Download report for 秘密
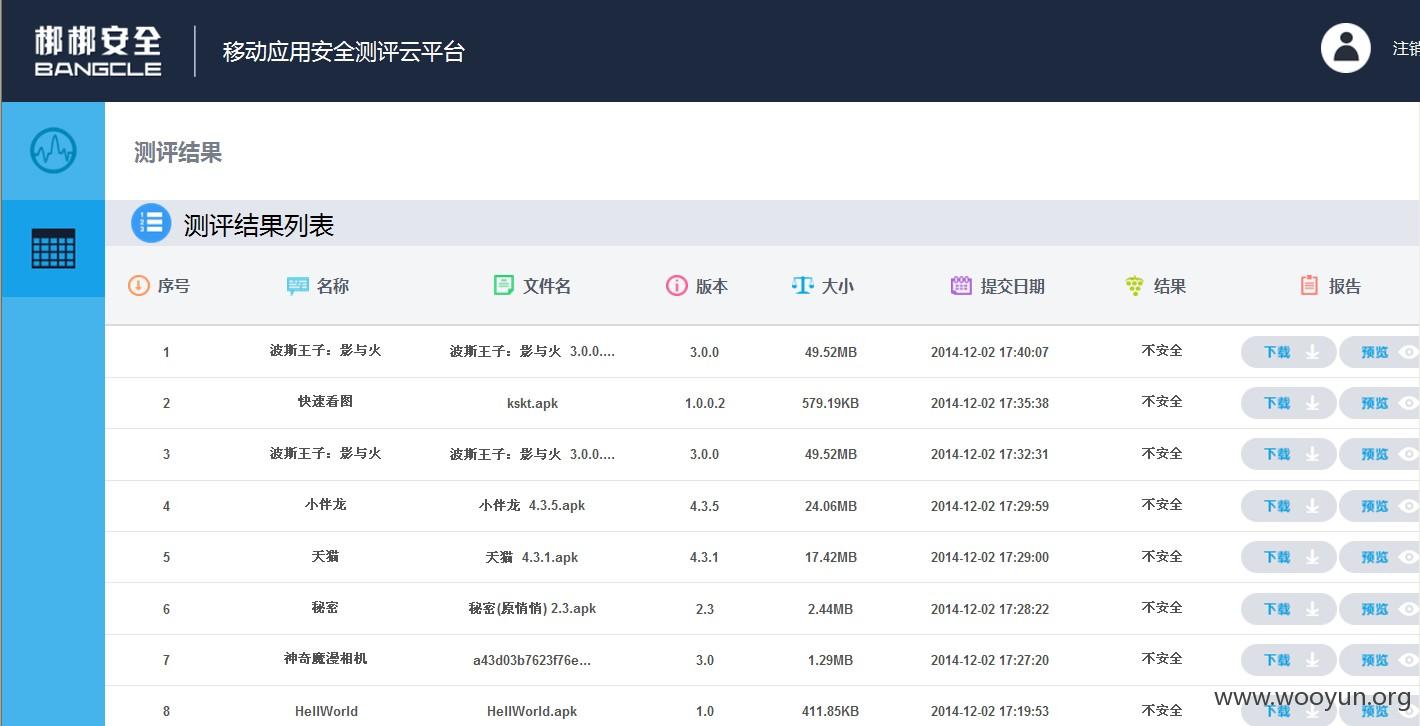This screenshot has width=1420, height=726. click(1288, 609)
